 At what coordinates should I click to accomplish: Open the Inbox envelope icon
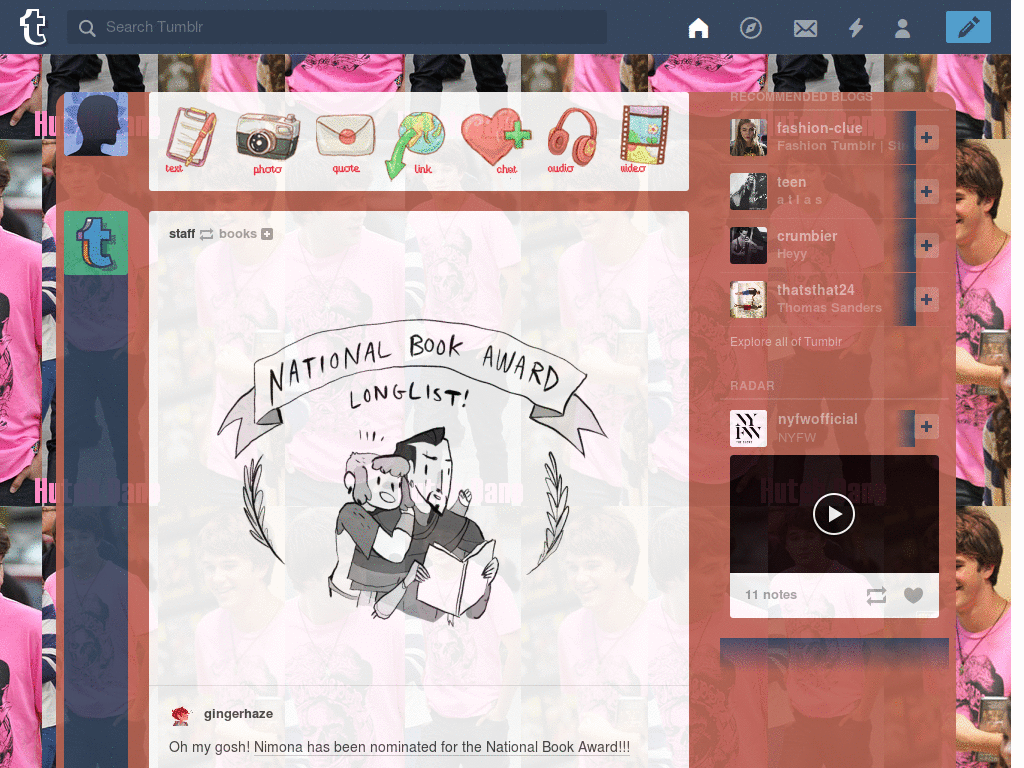(x=805, y=28)
